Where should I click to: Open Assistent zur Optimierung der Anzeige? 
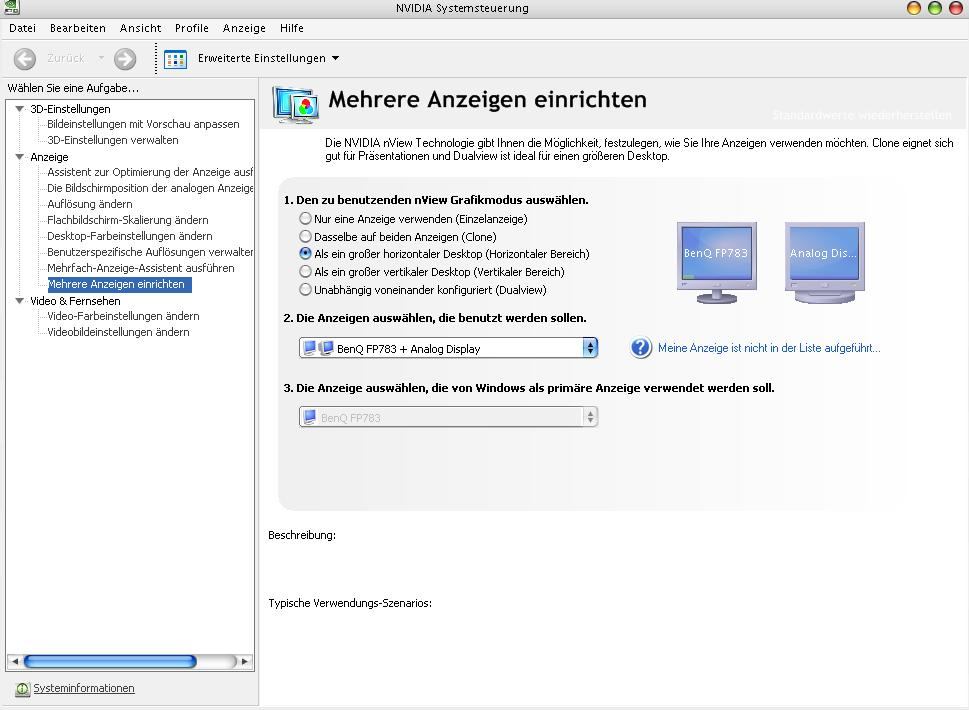[x=150, y=172]
